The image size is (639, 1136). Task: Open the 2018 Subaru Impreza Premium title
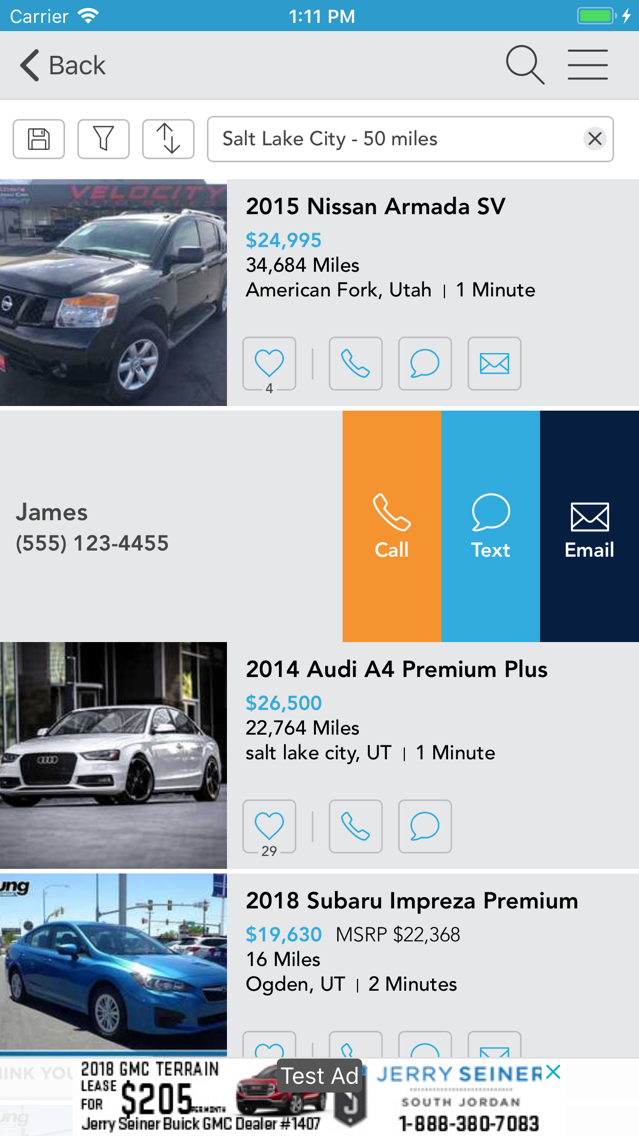tap(412, 901)
